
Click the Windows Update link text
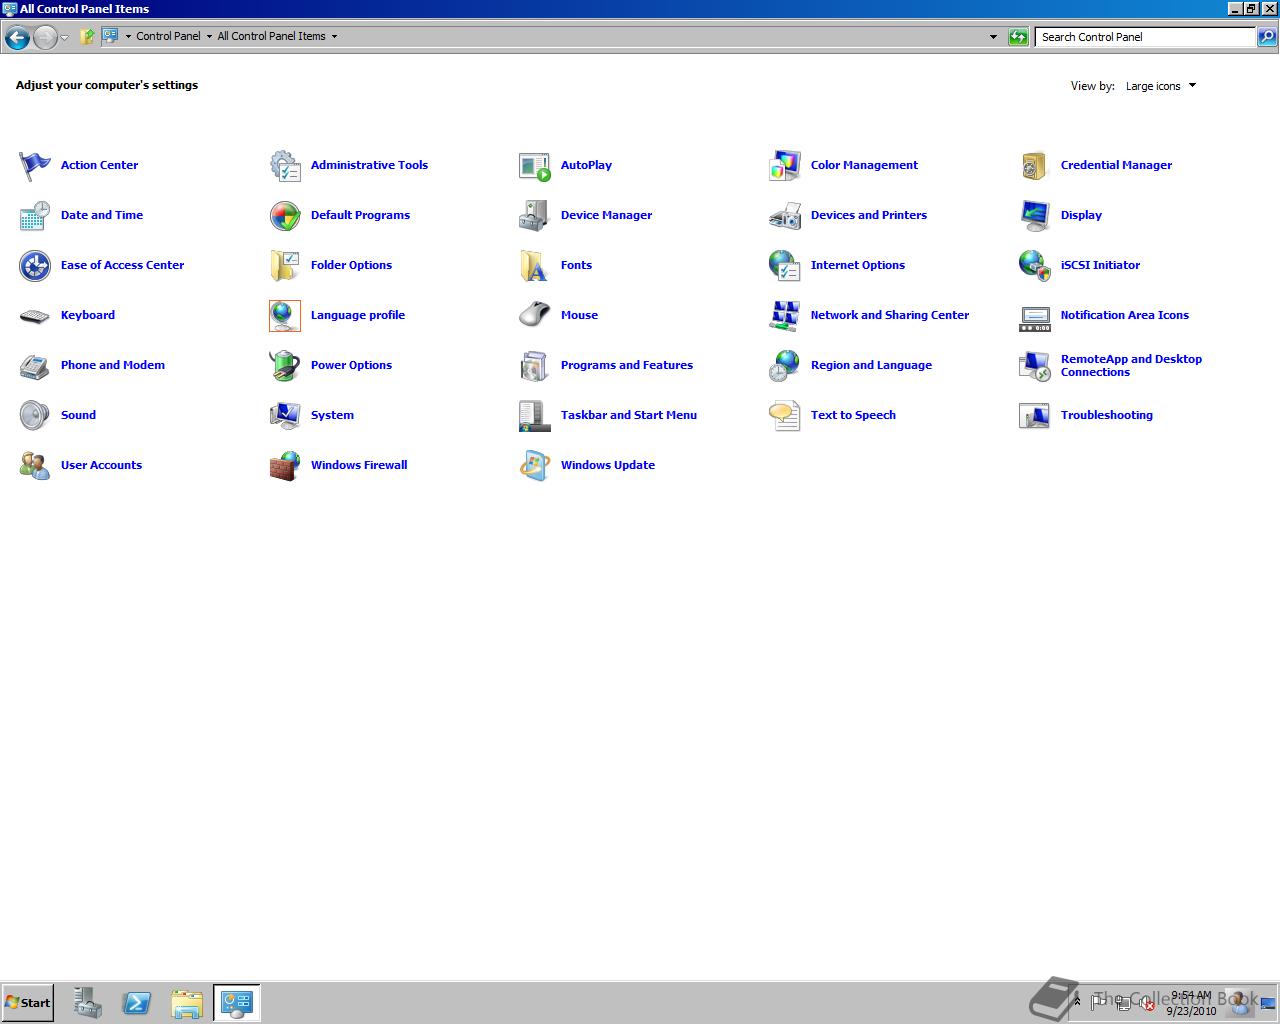tap(608, 465)
